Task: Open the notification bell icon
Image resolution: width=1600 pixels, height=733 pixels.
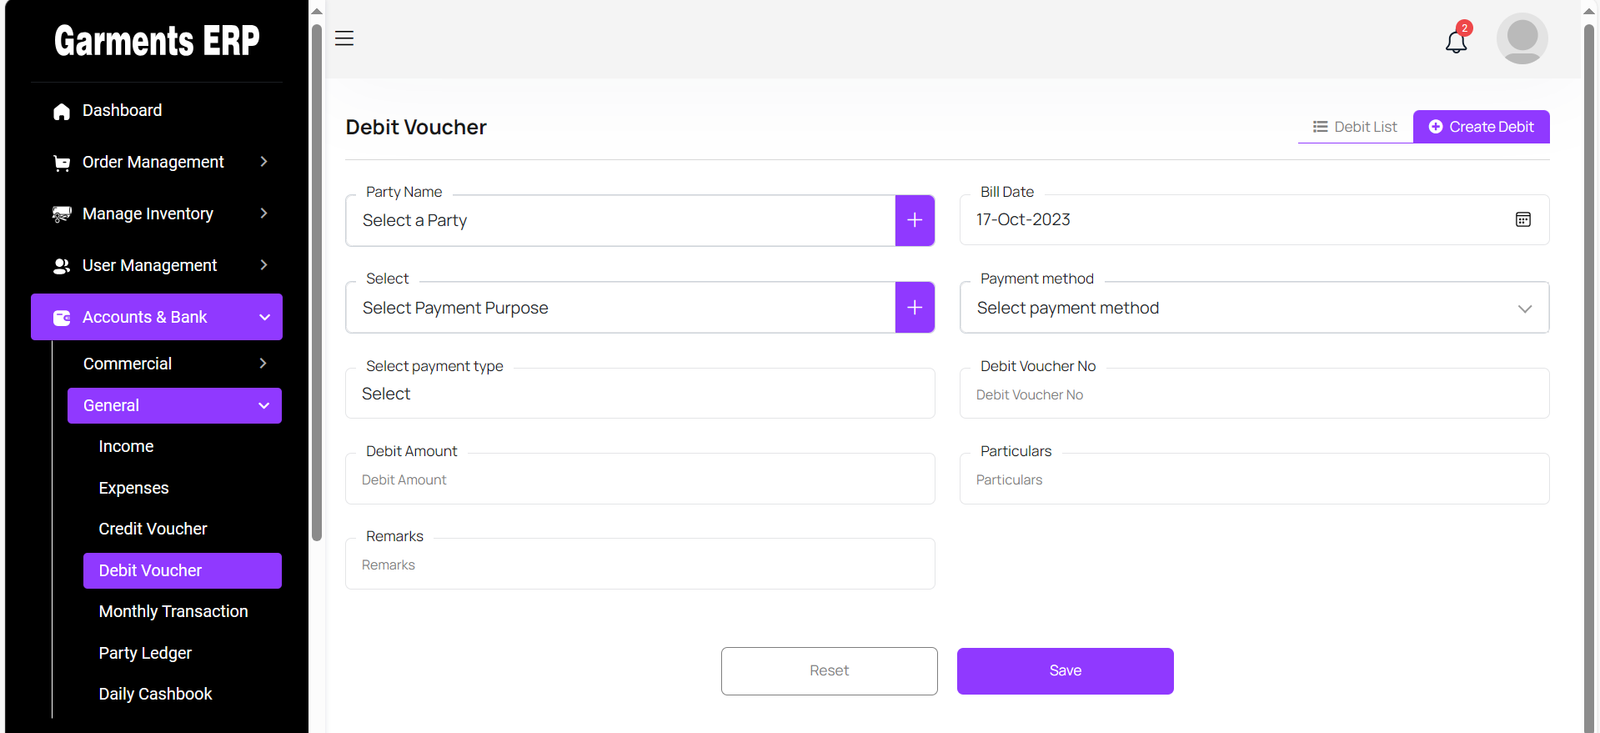Action: click(1456, 41)
